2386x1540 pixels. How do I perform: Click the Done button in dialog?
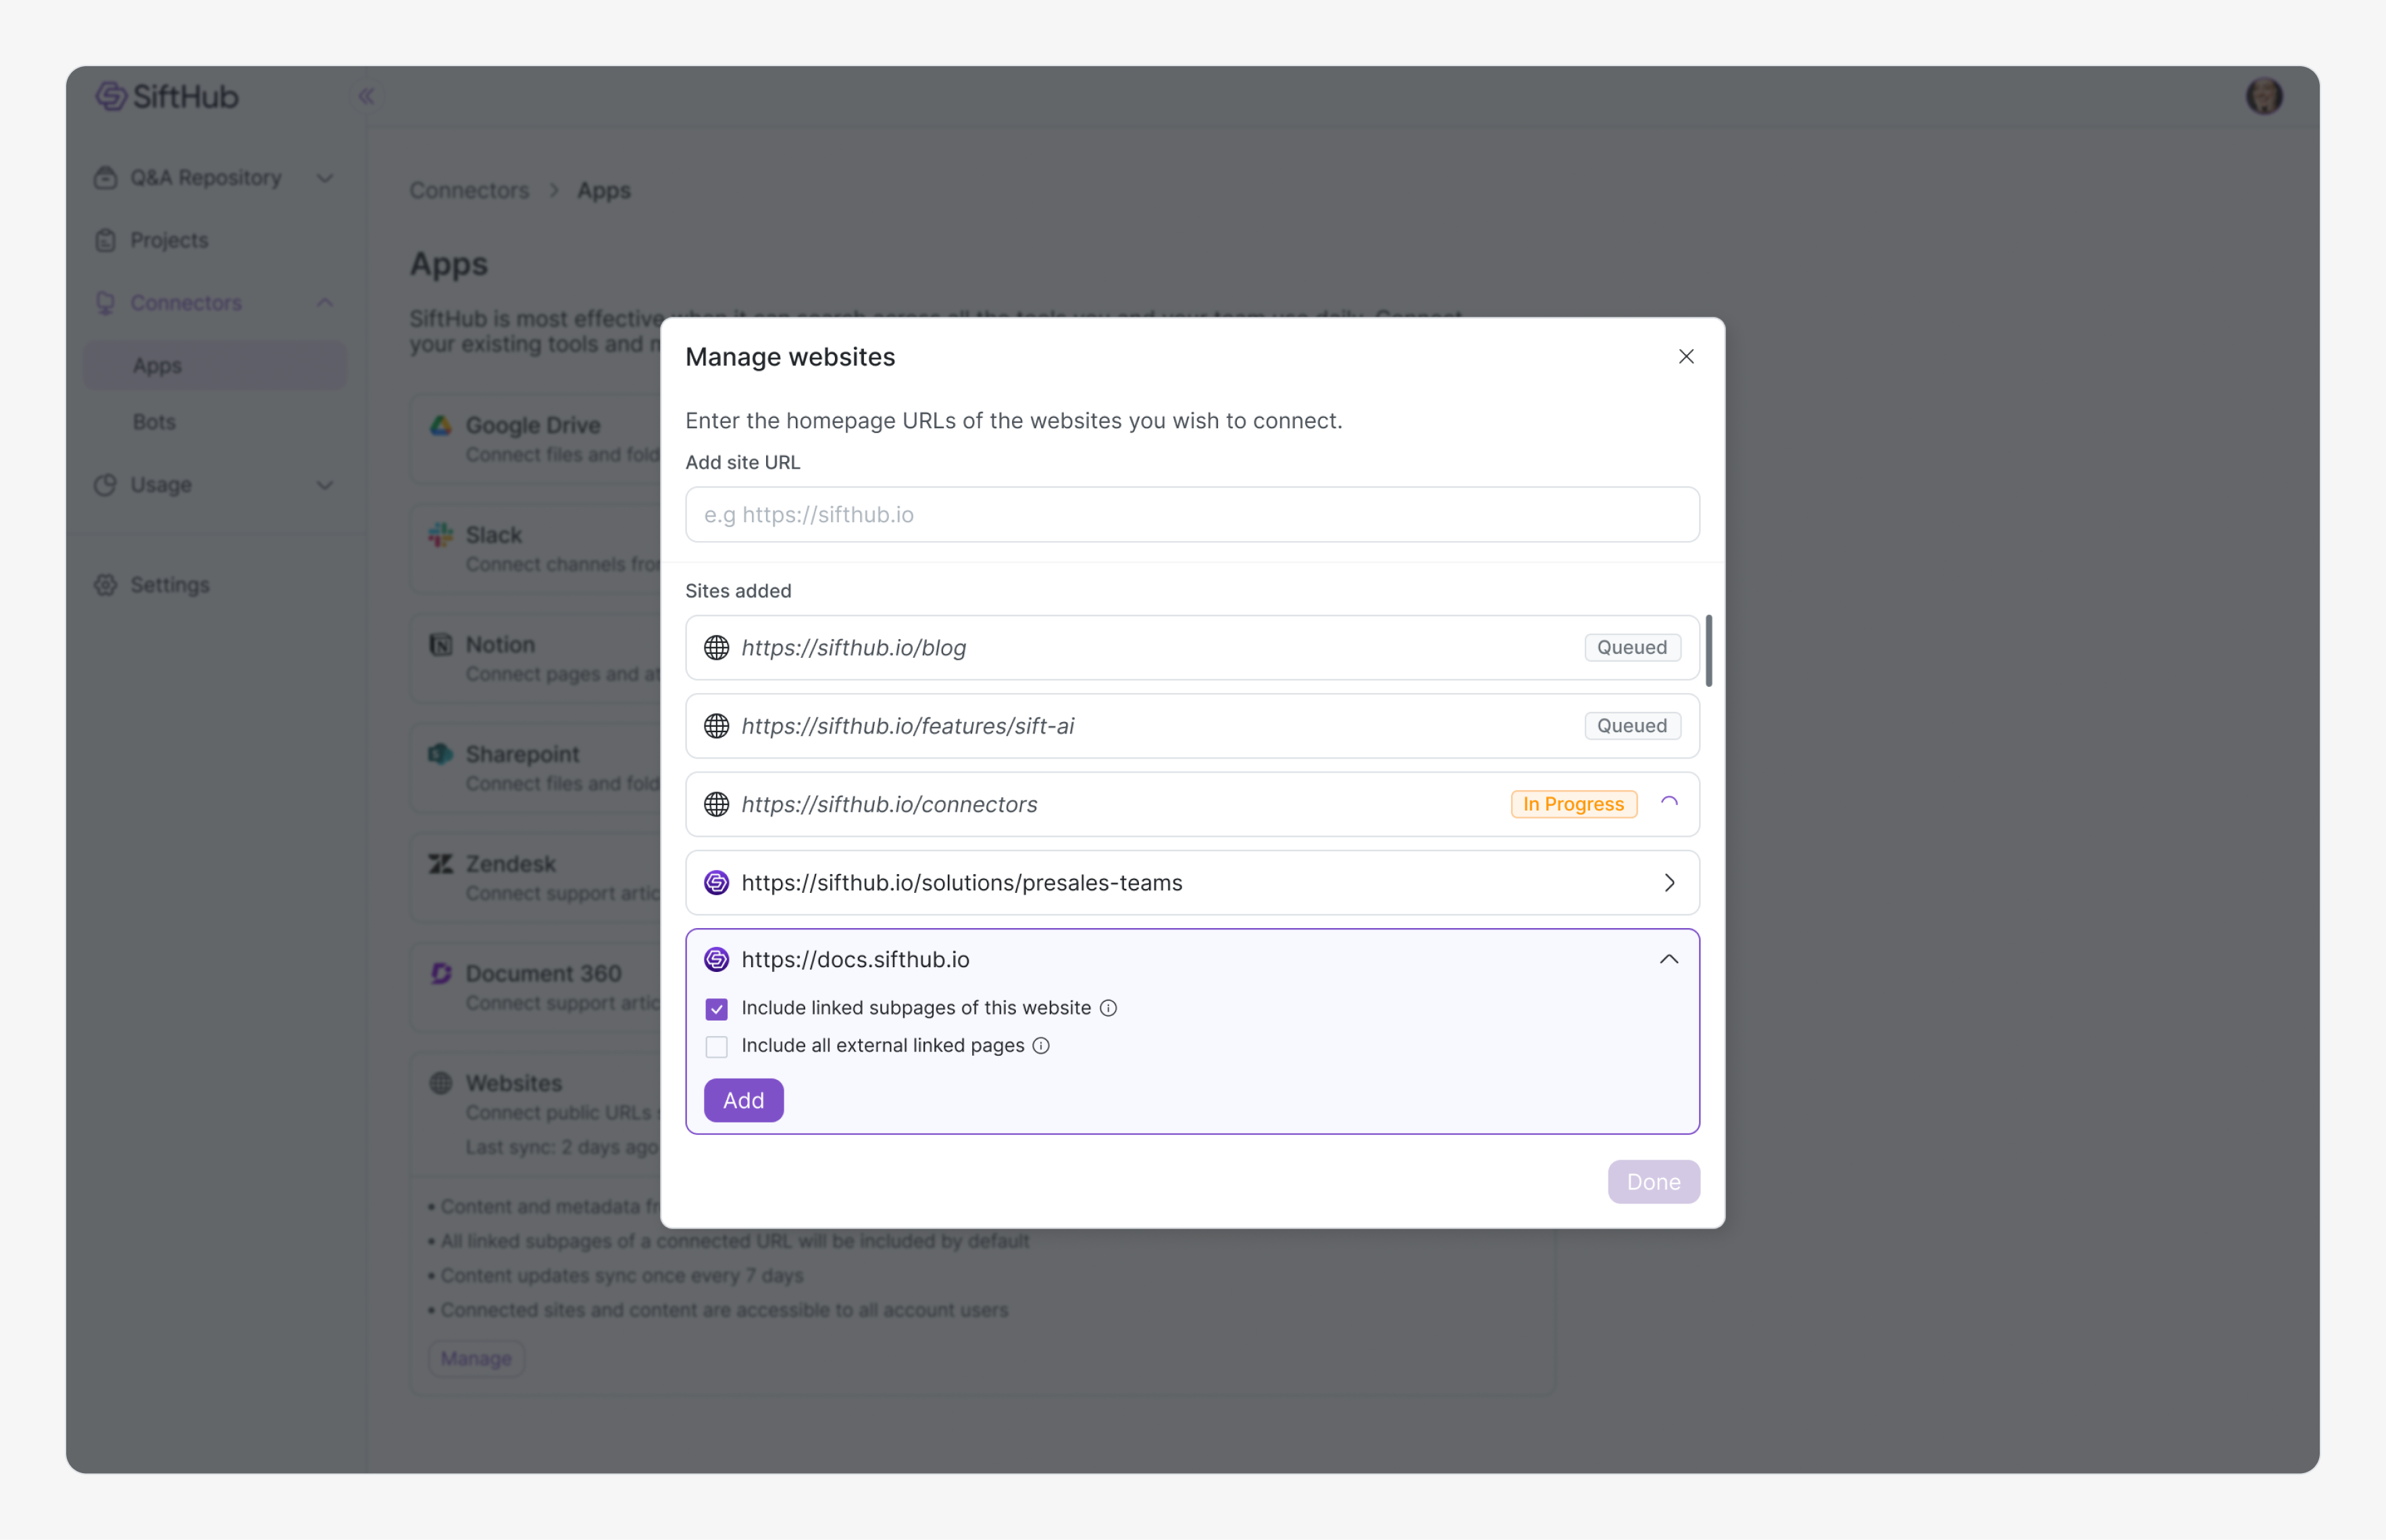tap(1653, 1182)
